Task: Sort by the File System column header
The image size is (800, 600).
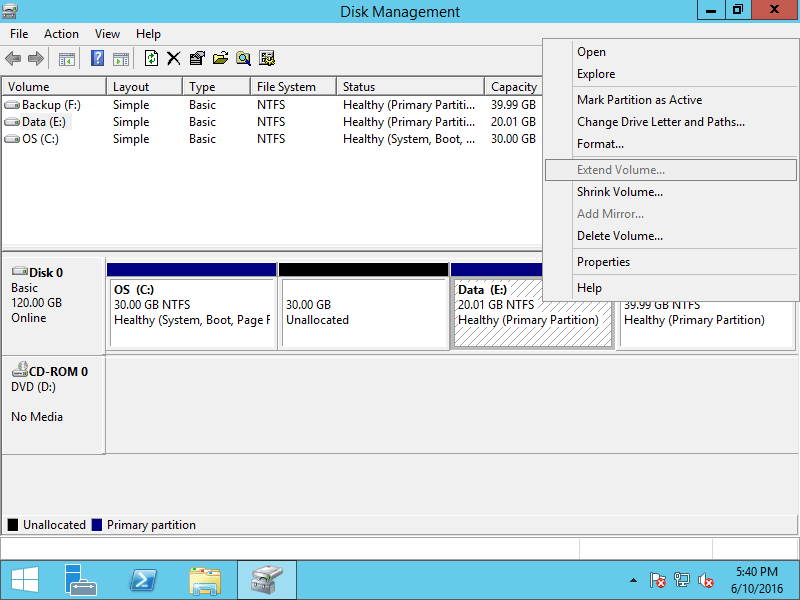Action: (x=294, y=87)
